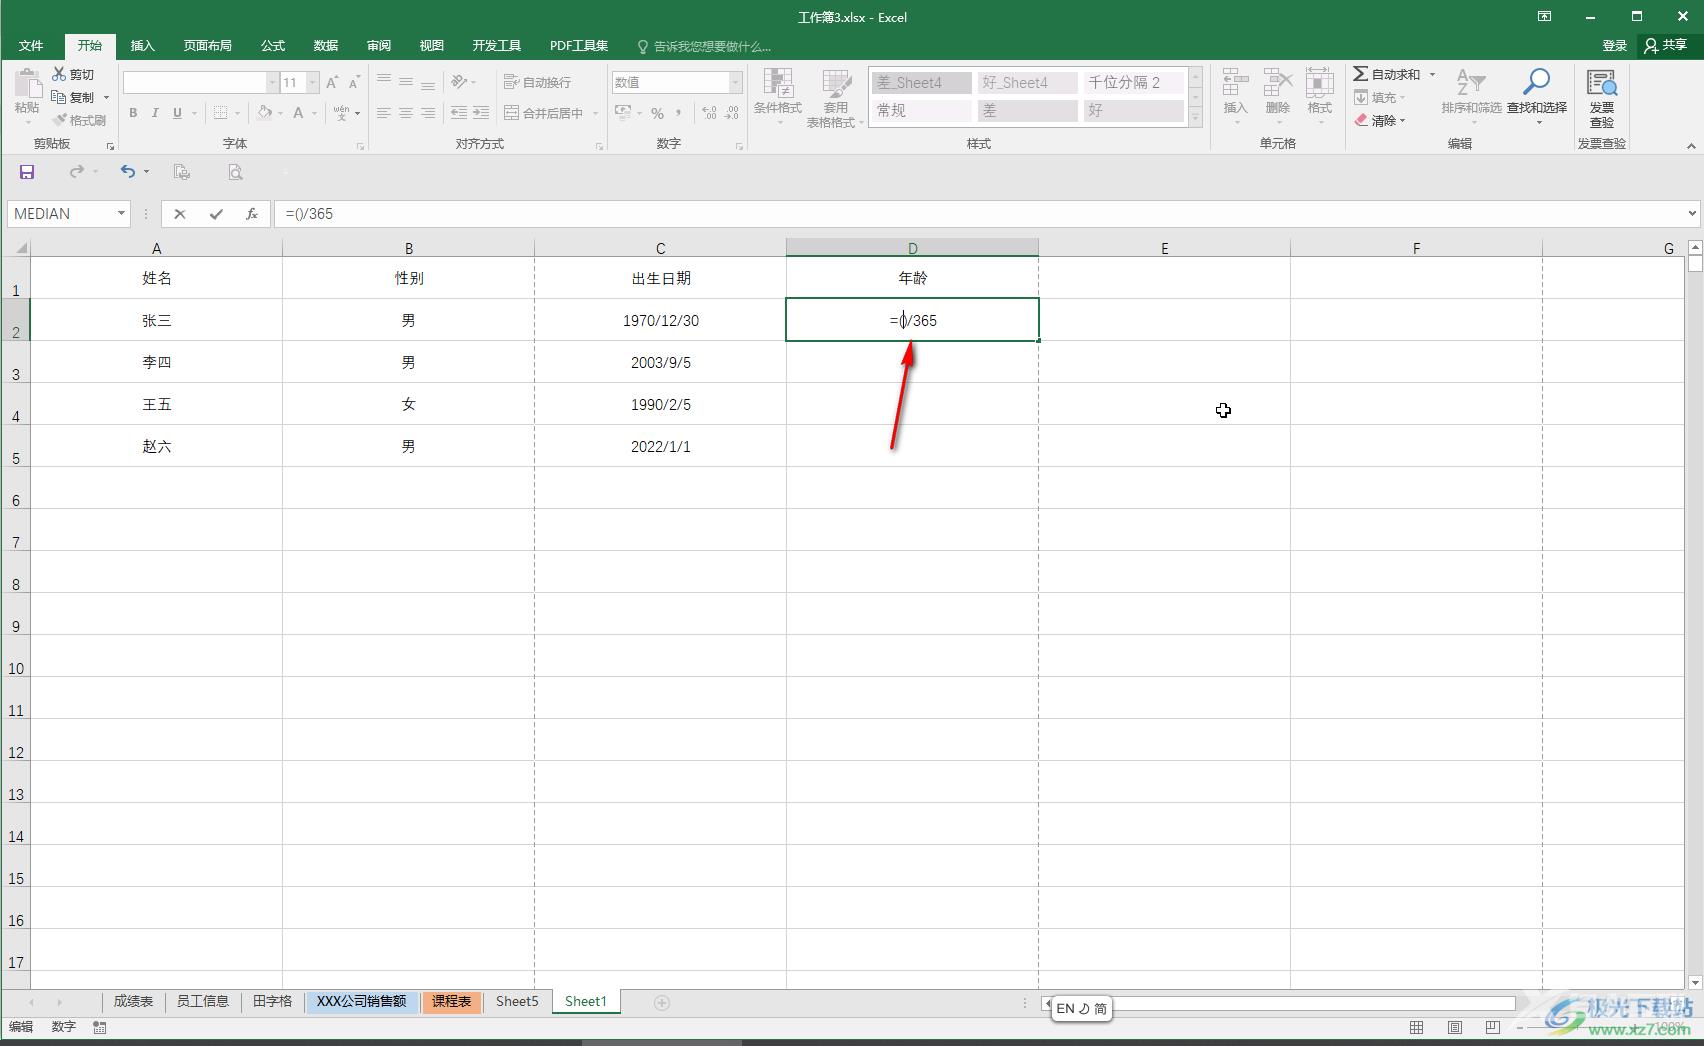Click the Add new sheet plus icon
Image resolution: width=1704 pixels, height=1046 pixels.
tap(661, 1002)
